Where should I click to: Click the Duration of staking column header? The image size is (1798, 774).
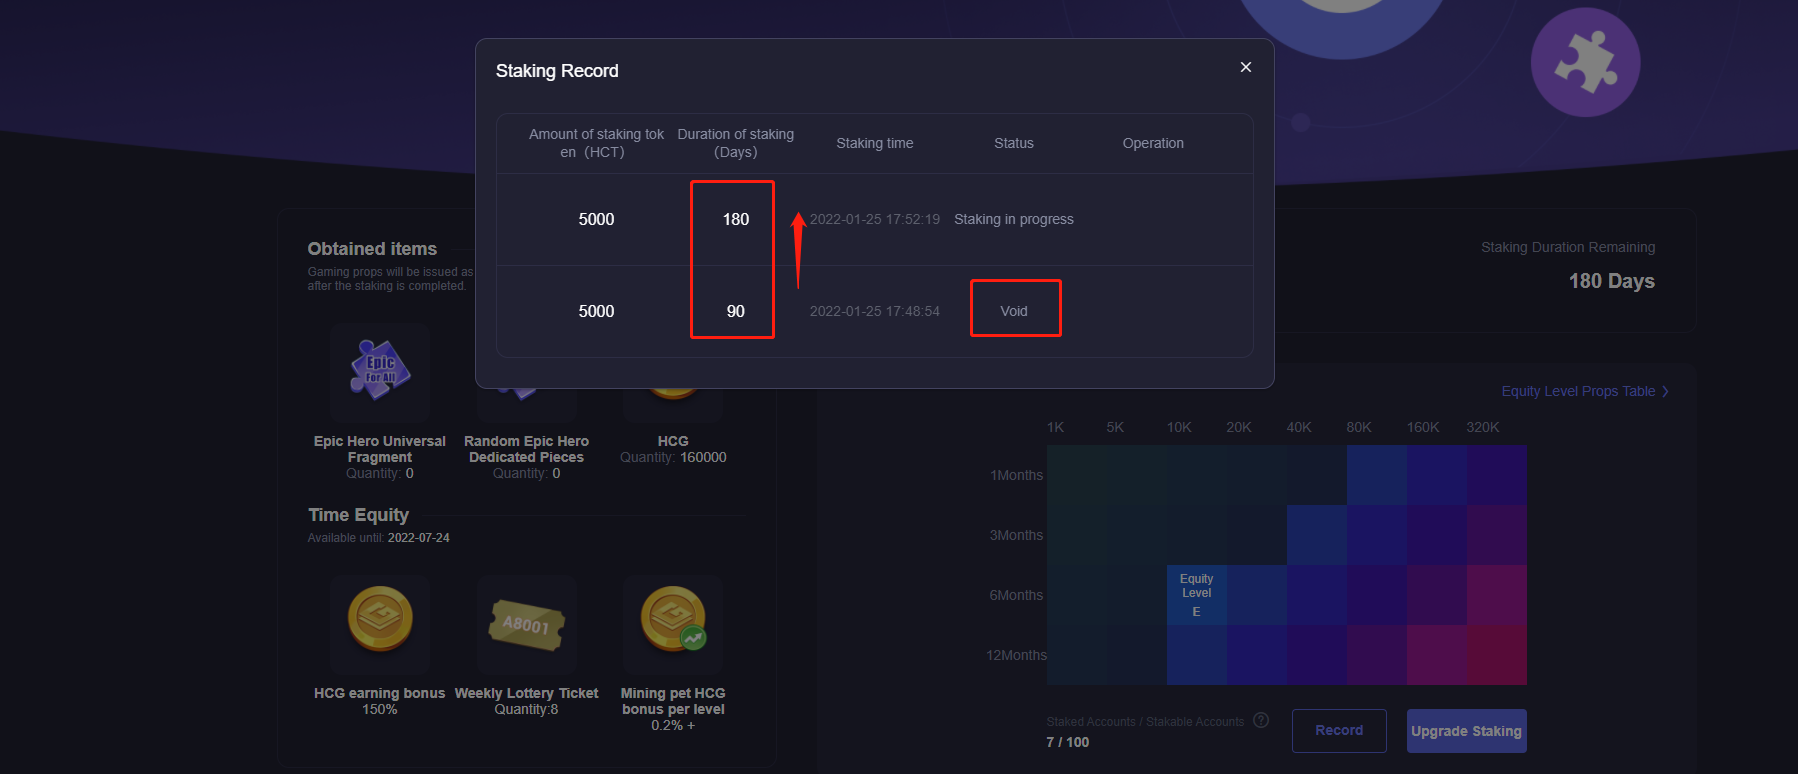point(735,143)
